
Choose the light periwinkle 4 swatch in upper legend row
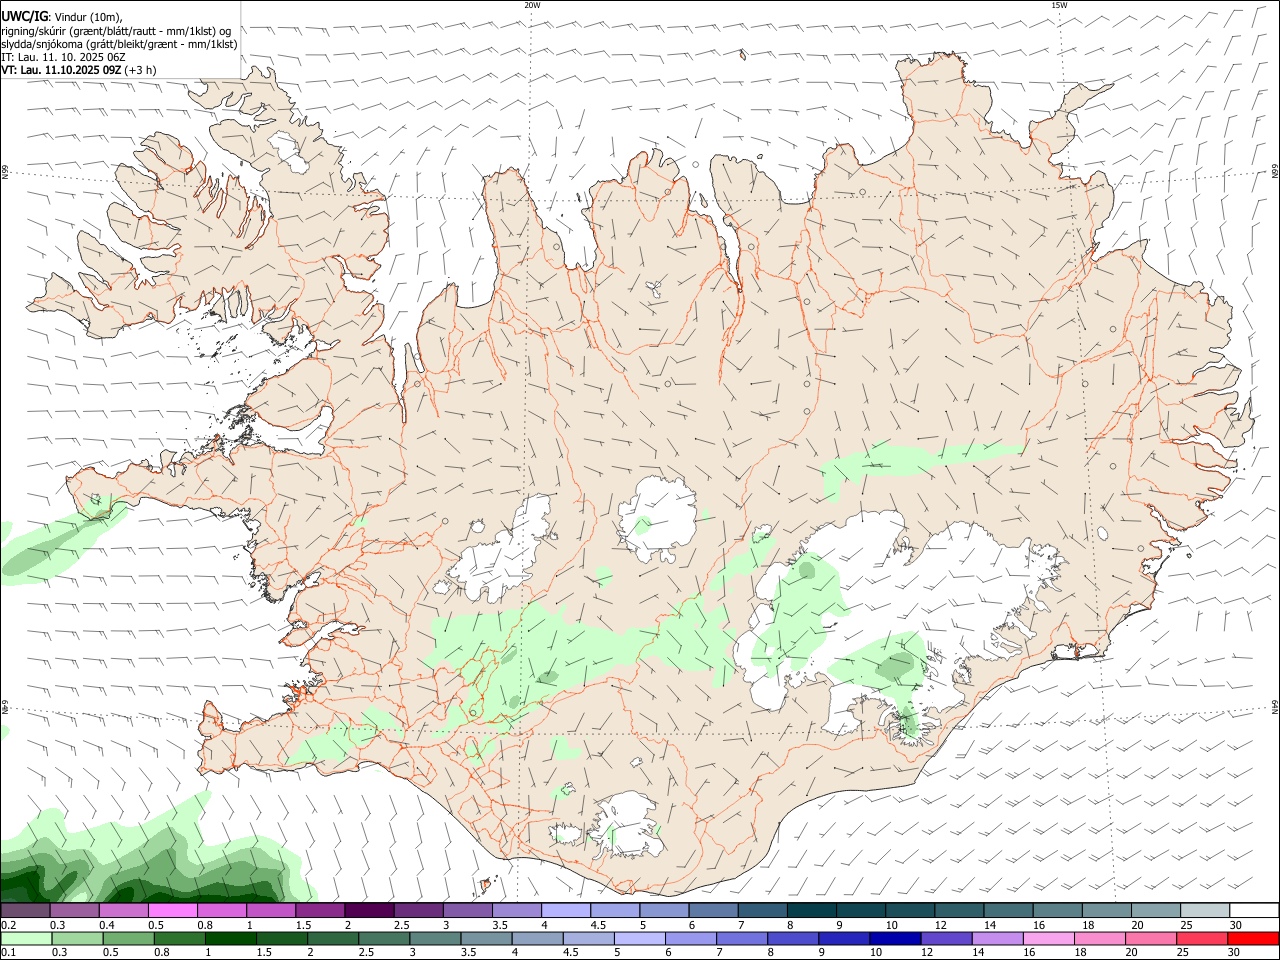565,911
